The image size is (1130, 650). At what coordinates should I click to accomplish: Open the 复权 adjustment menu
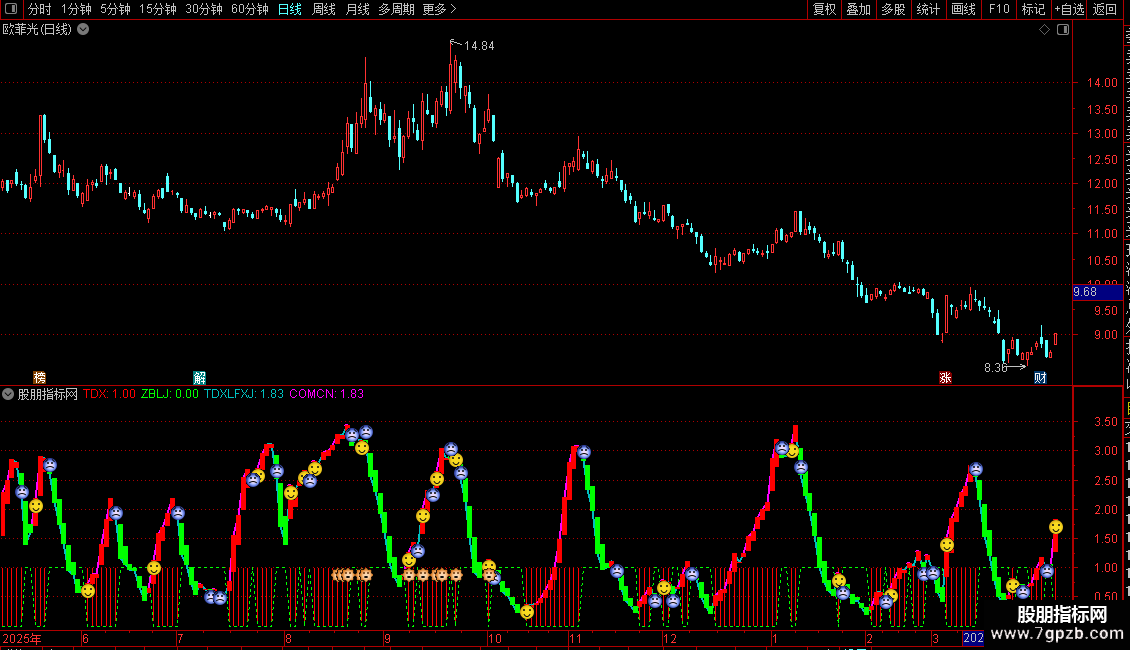click(x=824, y=9)
